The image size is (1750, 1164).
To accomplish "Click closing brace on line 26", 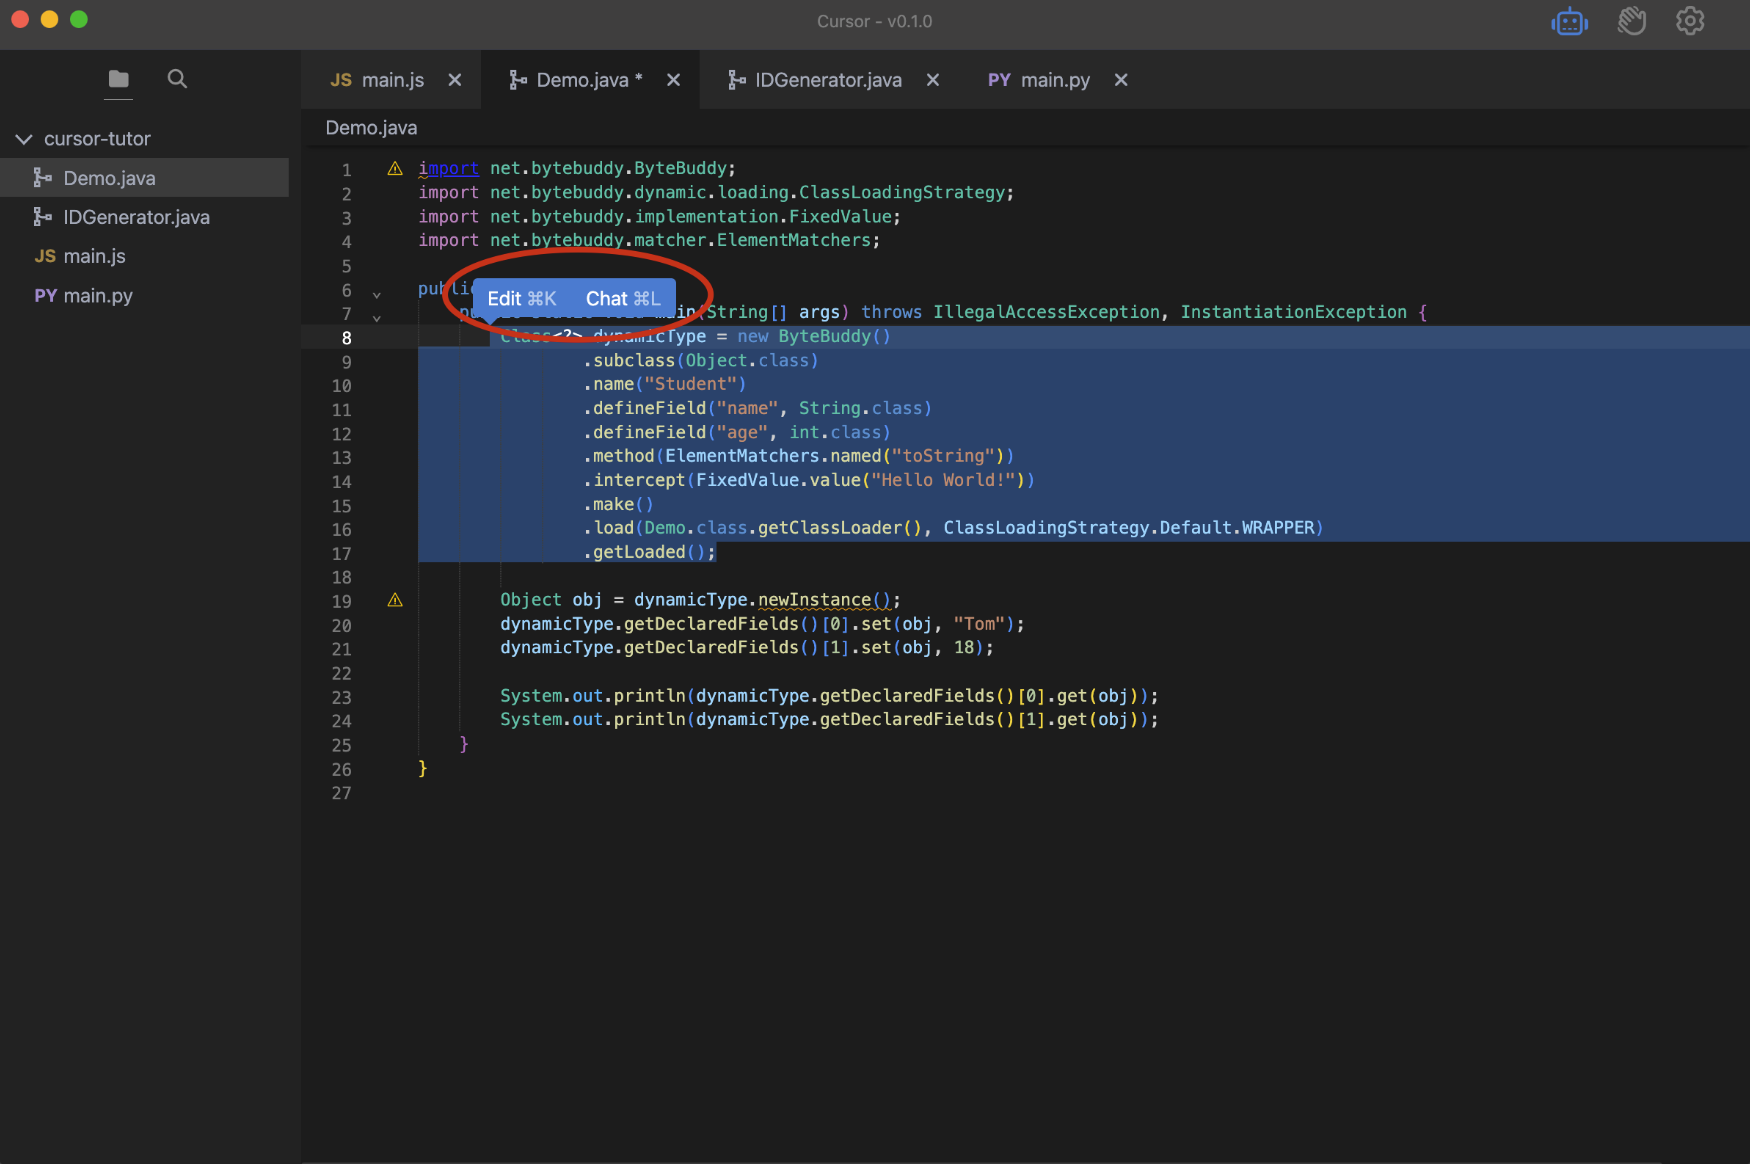I will pos(423,768).
